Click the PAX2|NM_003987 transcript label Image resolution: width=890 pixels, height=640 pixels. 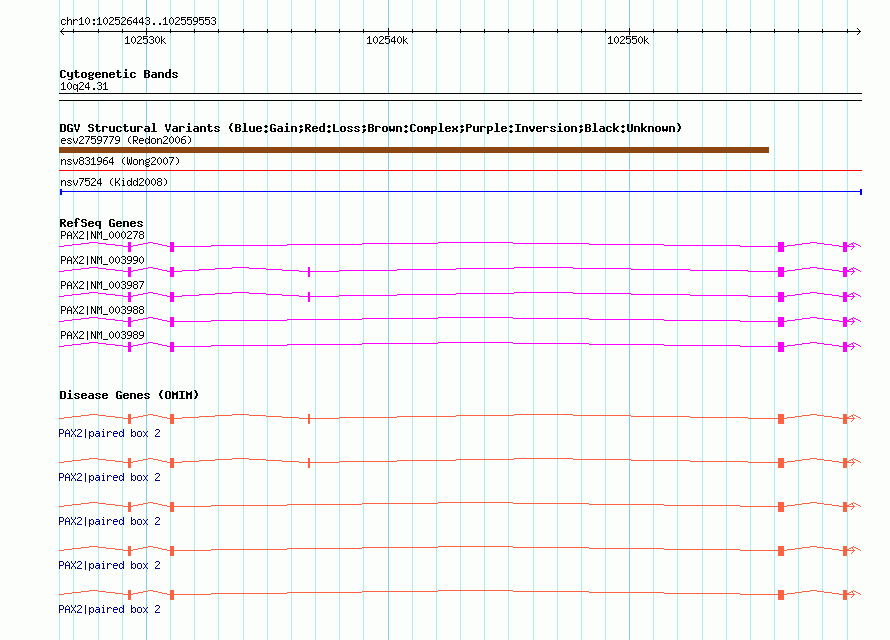[102, 285]
